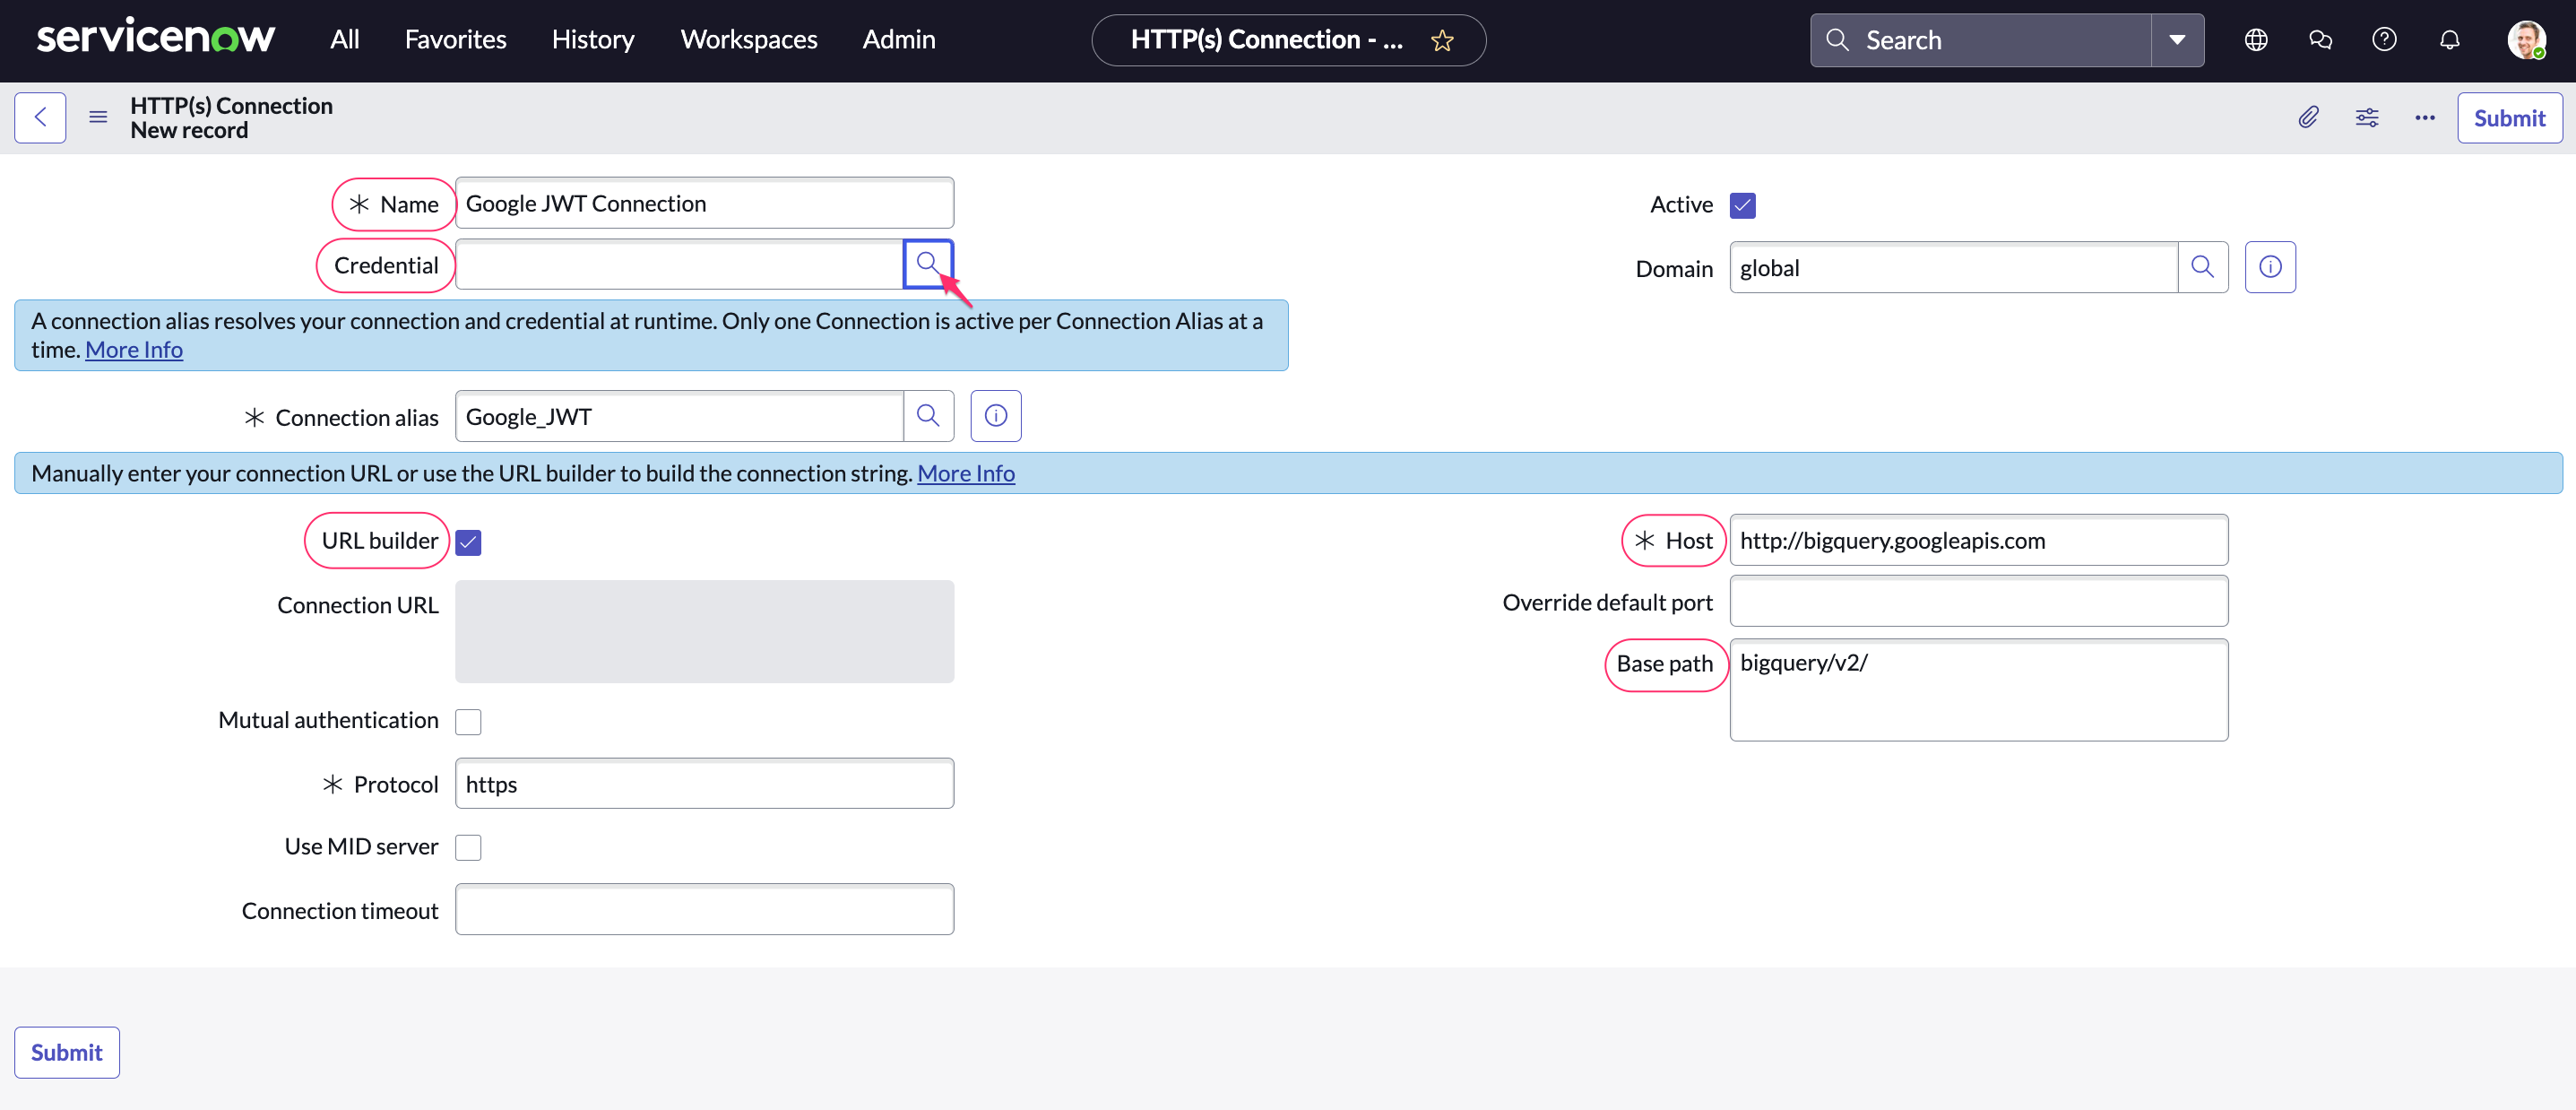Open the History menu

tap(593, 39)
